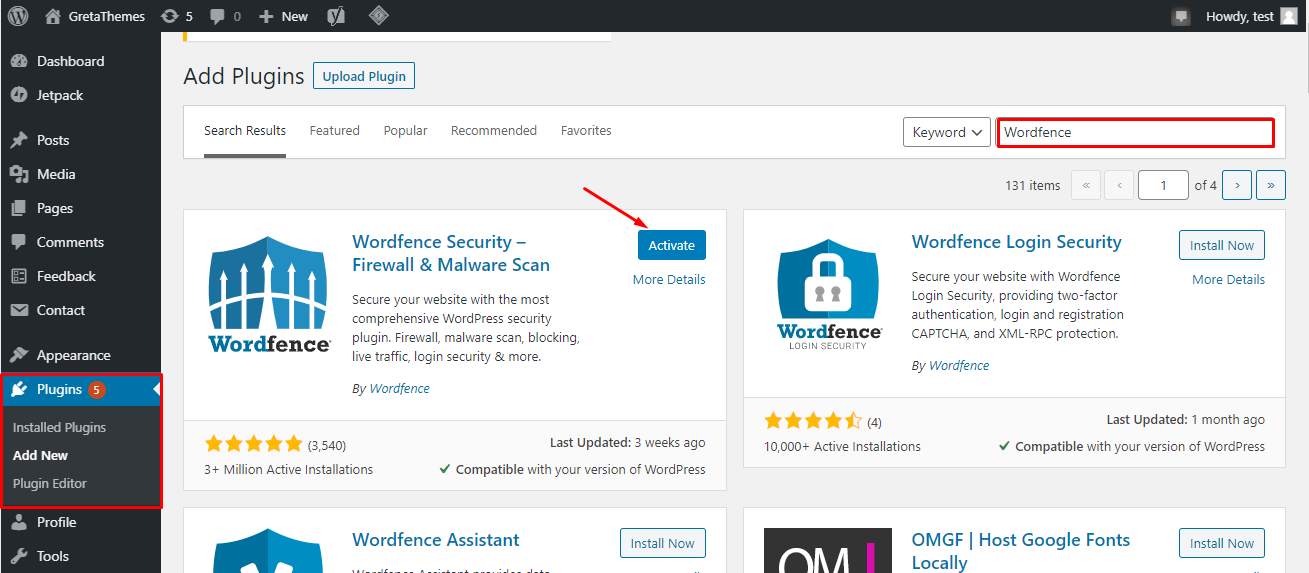1309x573 pixels.
Task: Go to next page of results
Action: pos(1237,185)
